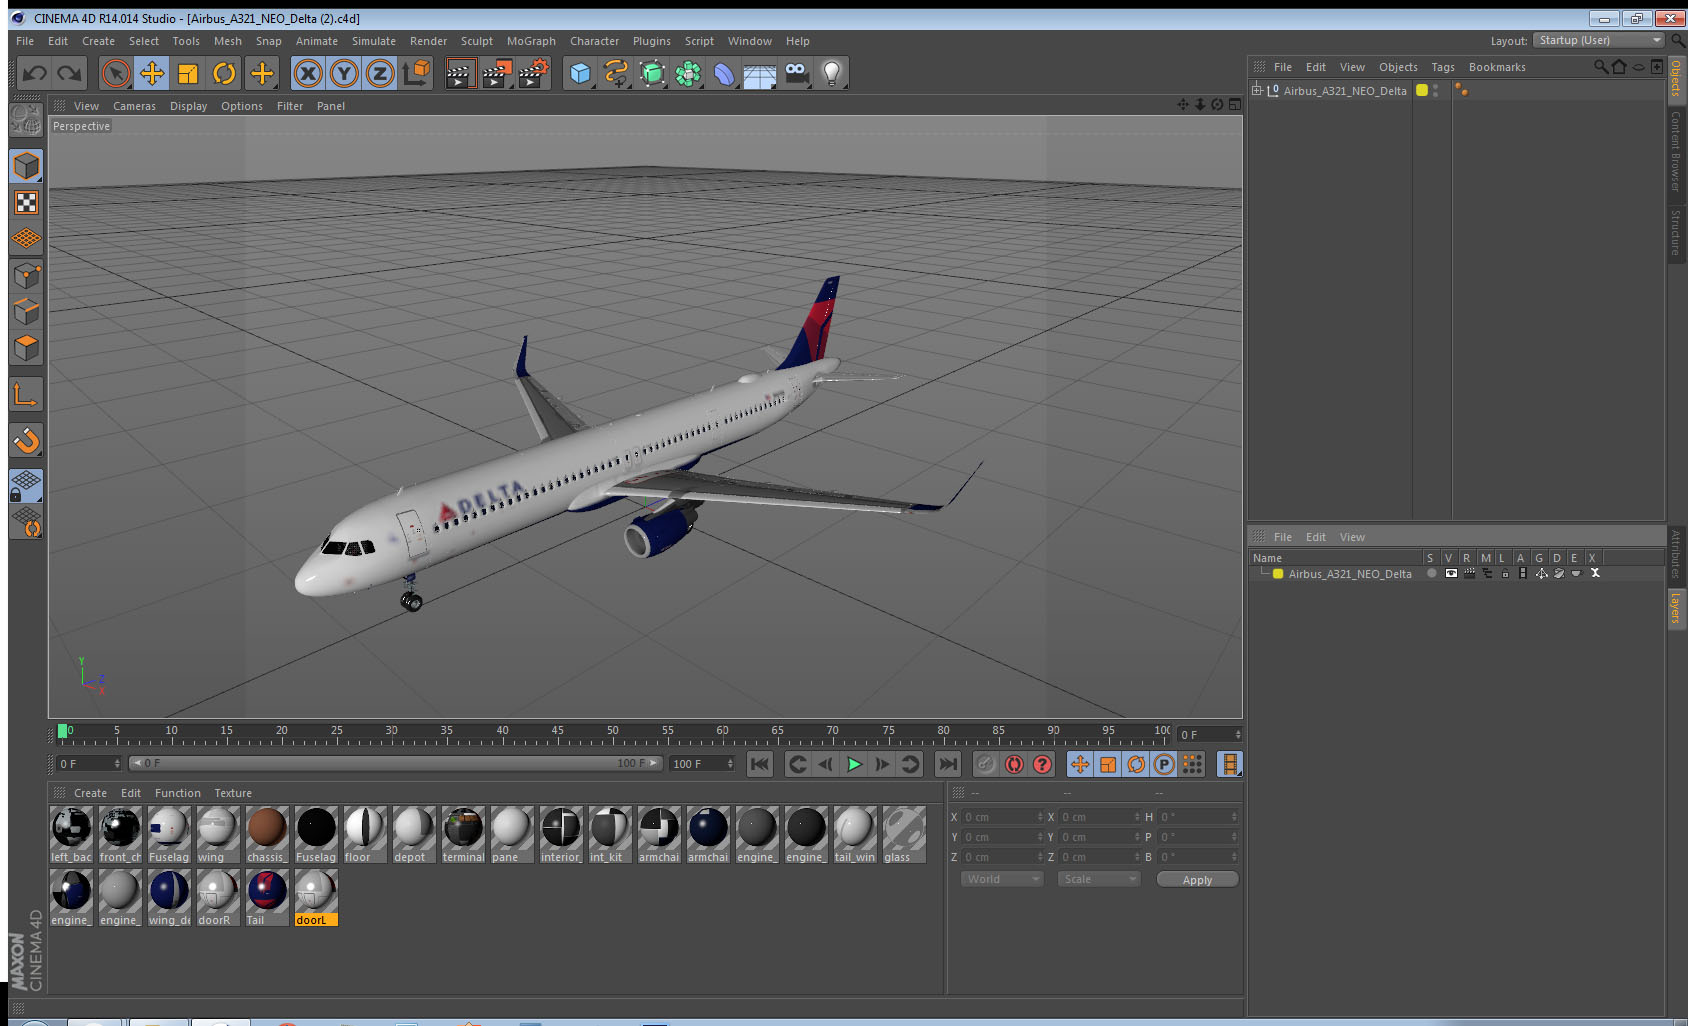The image size is (1688, 1026).
Task: Toggle Autokeying with the red circular icon
Action: tap(1014, 764)
